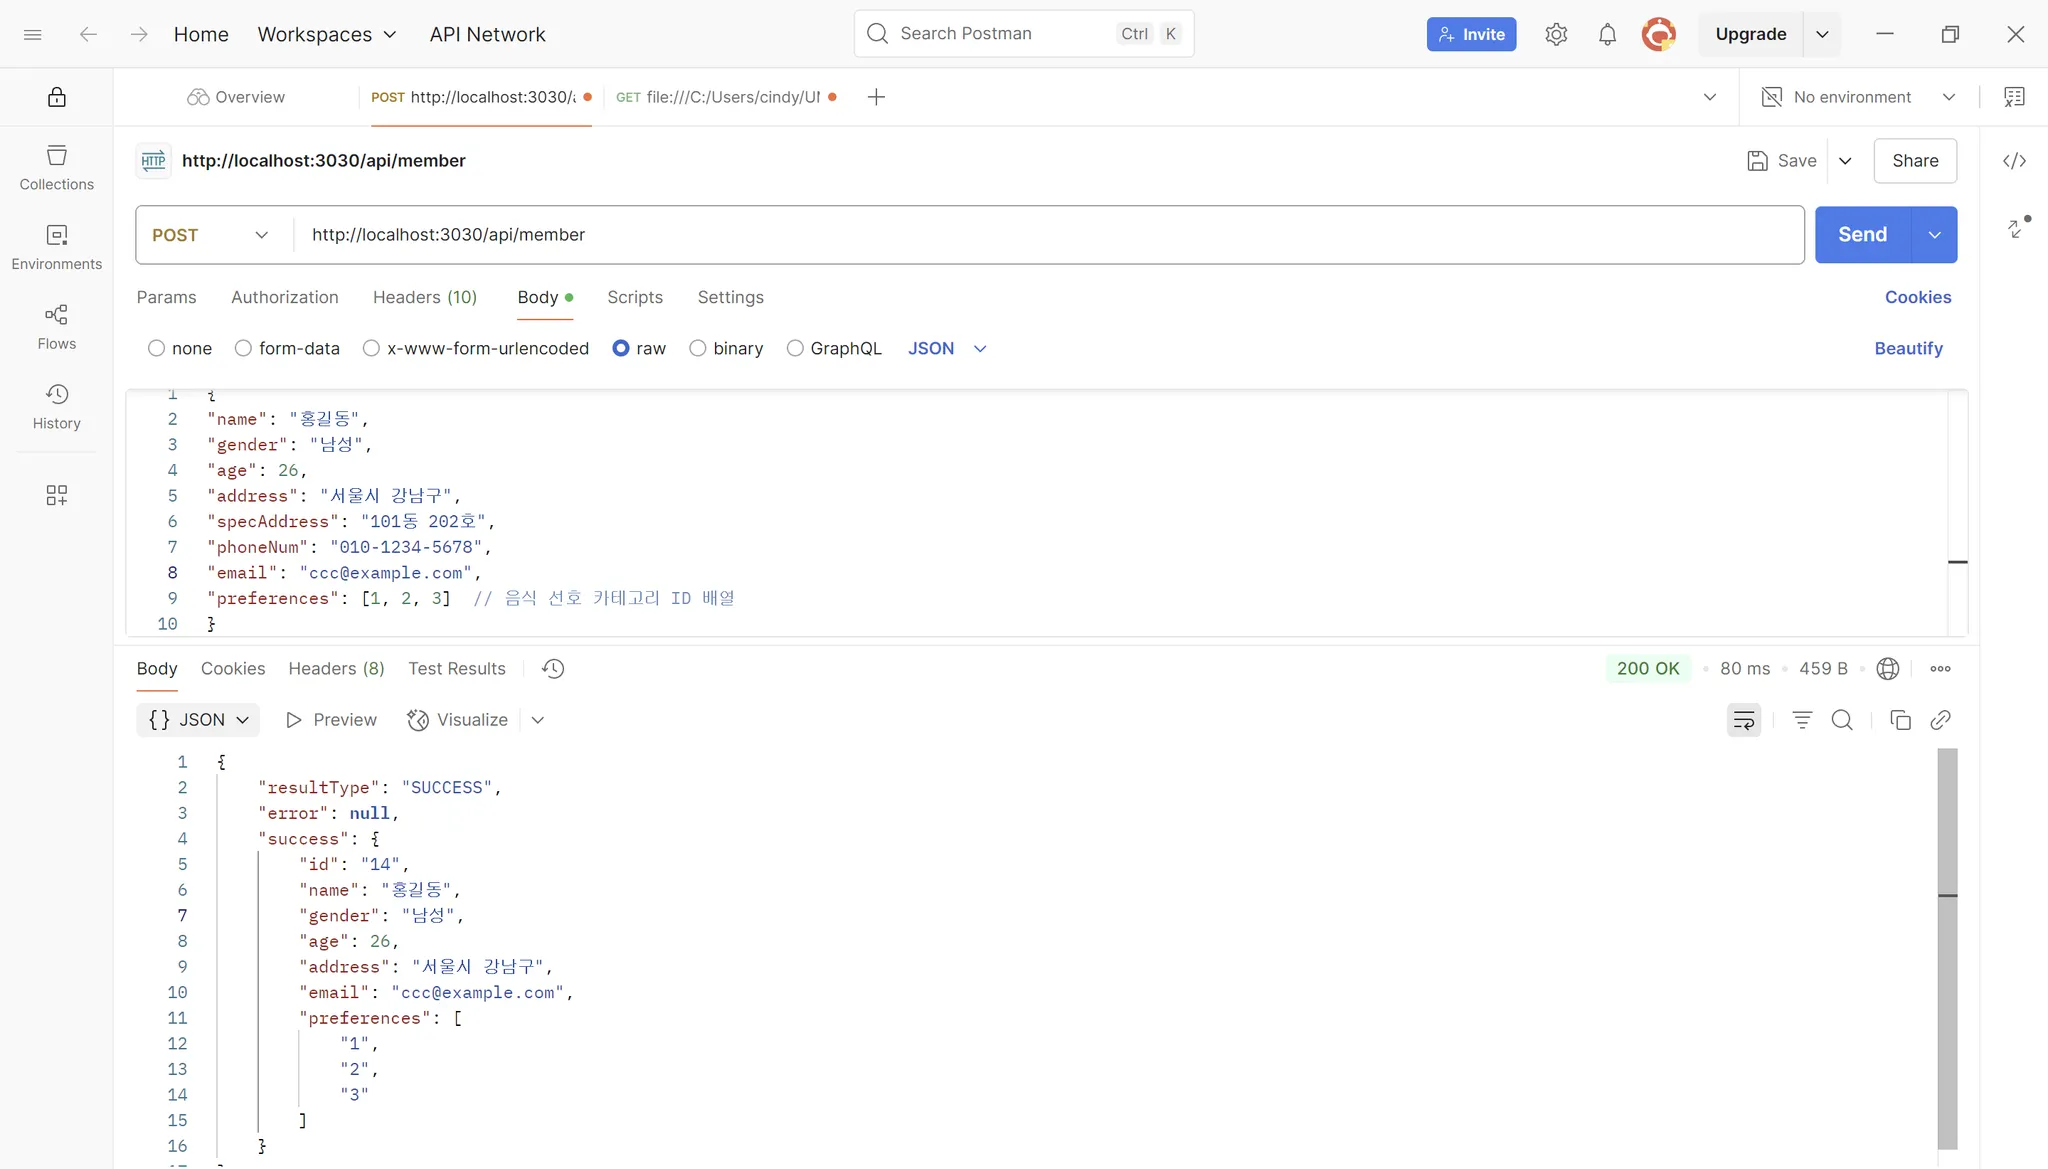Open the POST method dropdown
Viewport: 2048px width, 1169px height.
tap(211, 235)
